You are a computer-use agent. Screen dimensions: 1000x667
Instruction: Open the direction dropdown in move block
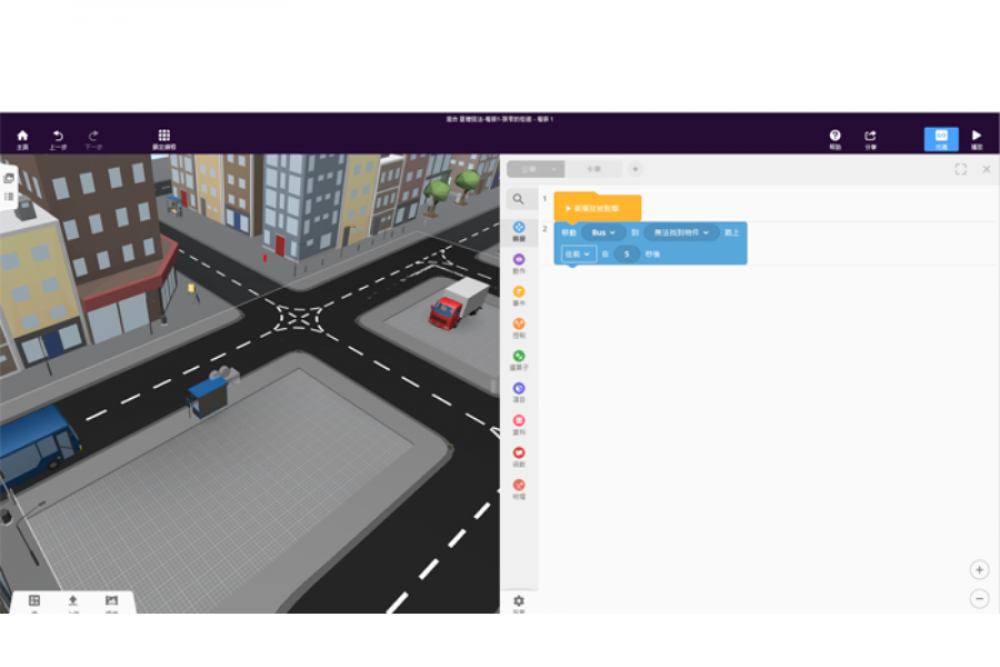578,254
